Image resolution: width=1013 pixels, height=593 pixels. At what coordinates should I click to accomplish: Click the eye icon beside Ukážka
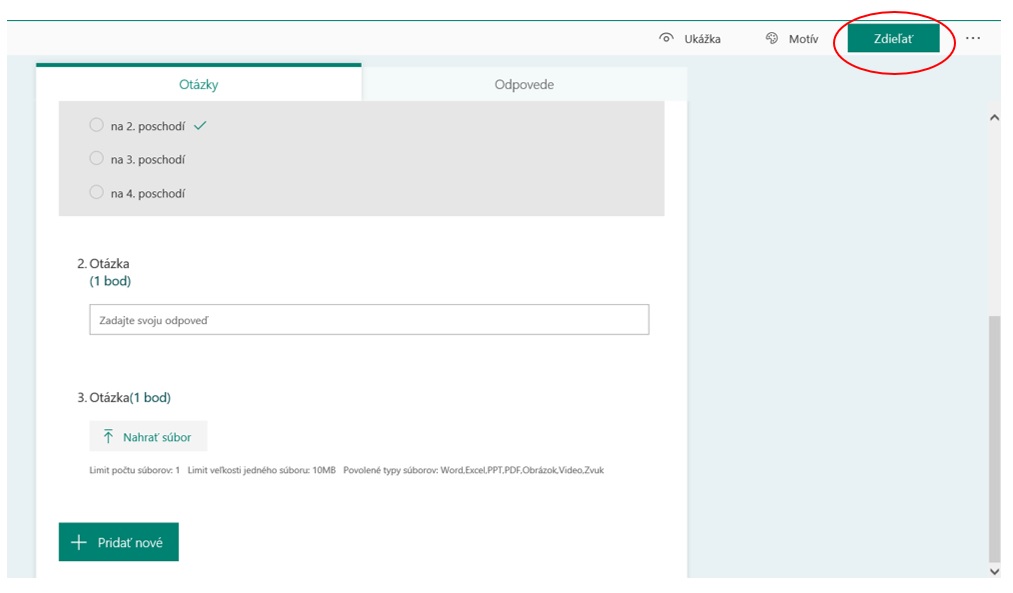[x=666, y=39]
